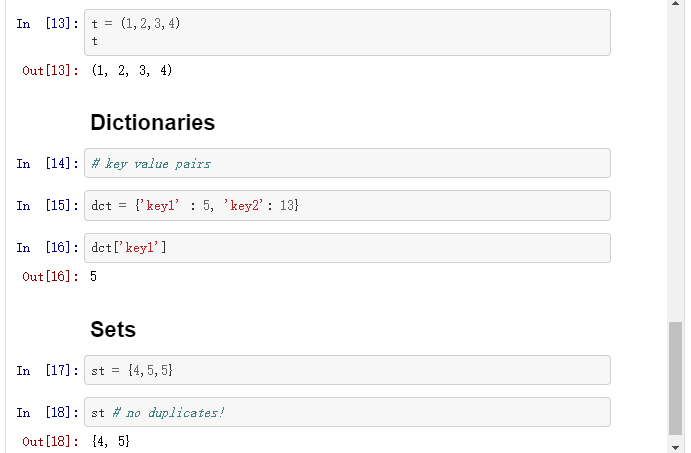
Task: Click the output value 5 of cell 16
Action: click(94, 276)
